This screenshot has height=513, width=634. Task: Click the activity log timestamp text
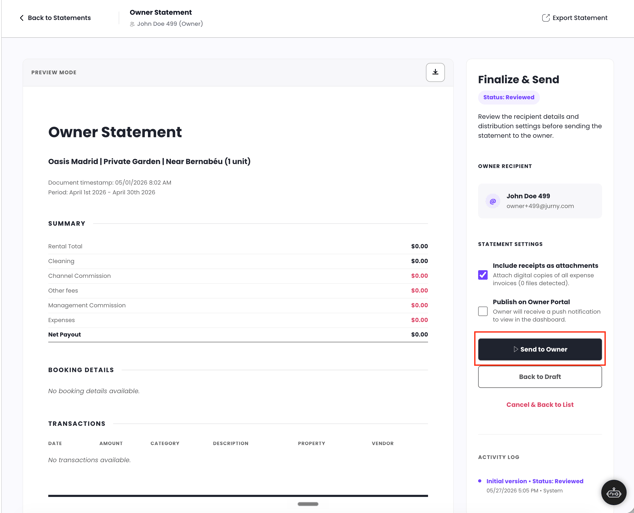pos(524,491)
